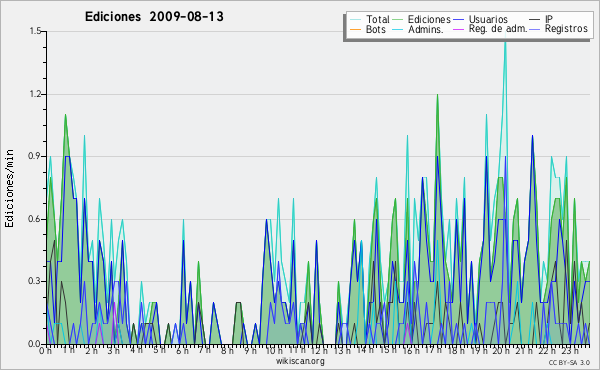The image size is (600, 370).
Task: Click the '13 h' x-axis label
Action: [x=342, y=351]
